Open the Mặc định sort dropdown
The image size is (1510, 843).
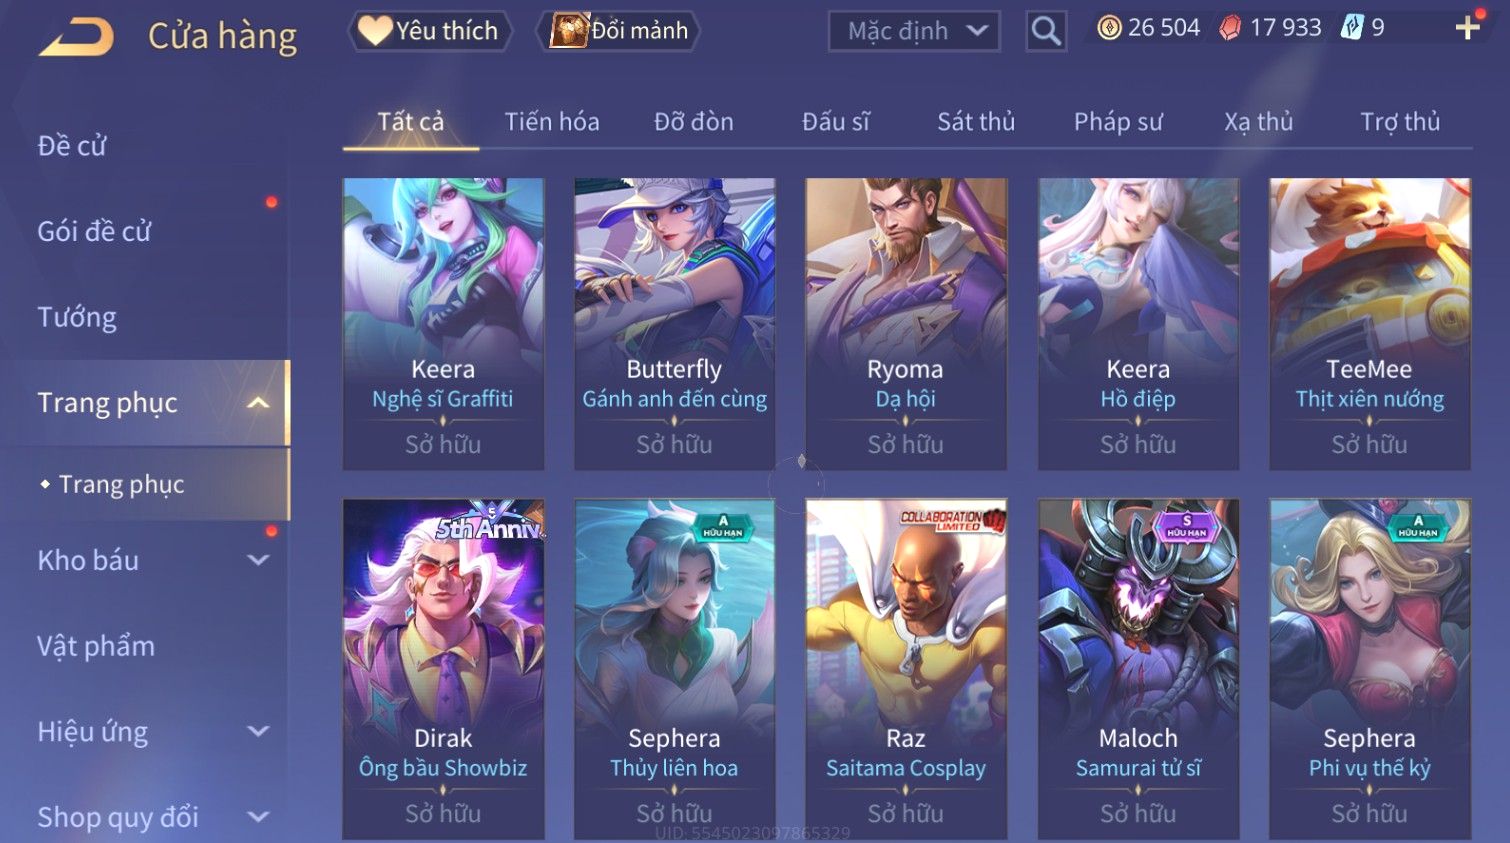[x=914, y=31]
